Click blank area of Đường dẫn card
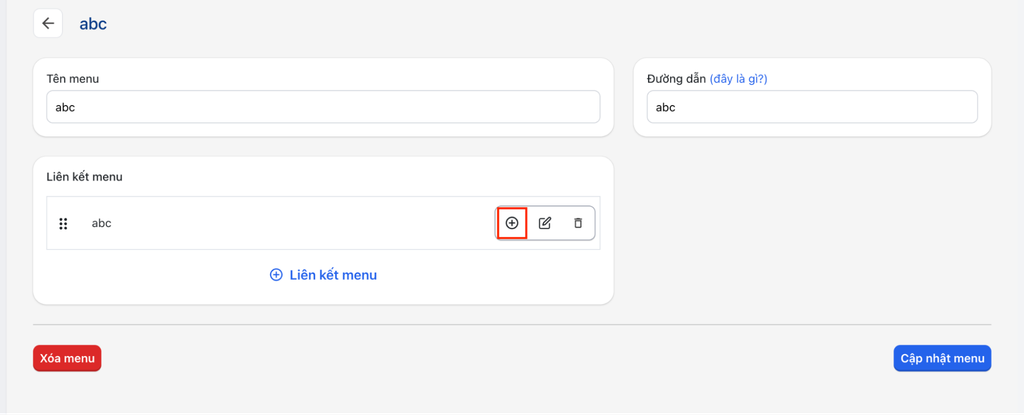1024x415 pixels. pos(880,79)
